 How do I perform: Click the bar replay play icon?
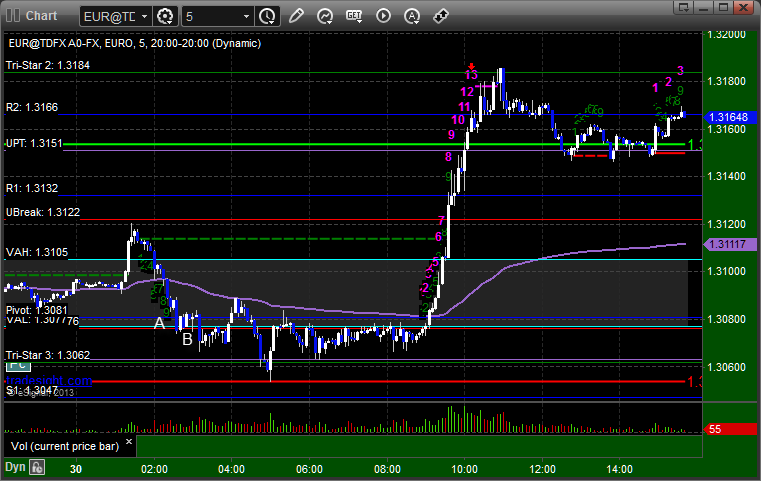pyautogui.click(x=383, y=16)
